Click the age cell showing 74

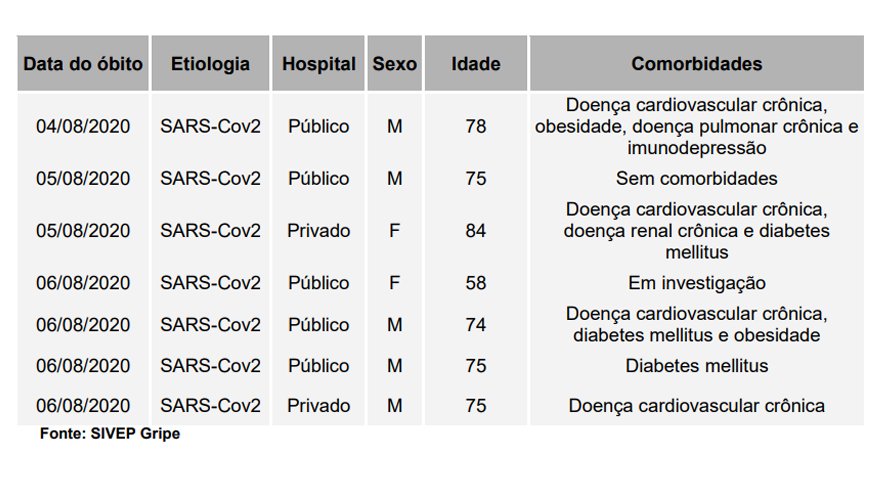point(476,325)
